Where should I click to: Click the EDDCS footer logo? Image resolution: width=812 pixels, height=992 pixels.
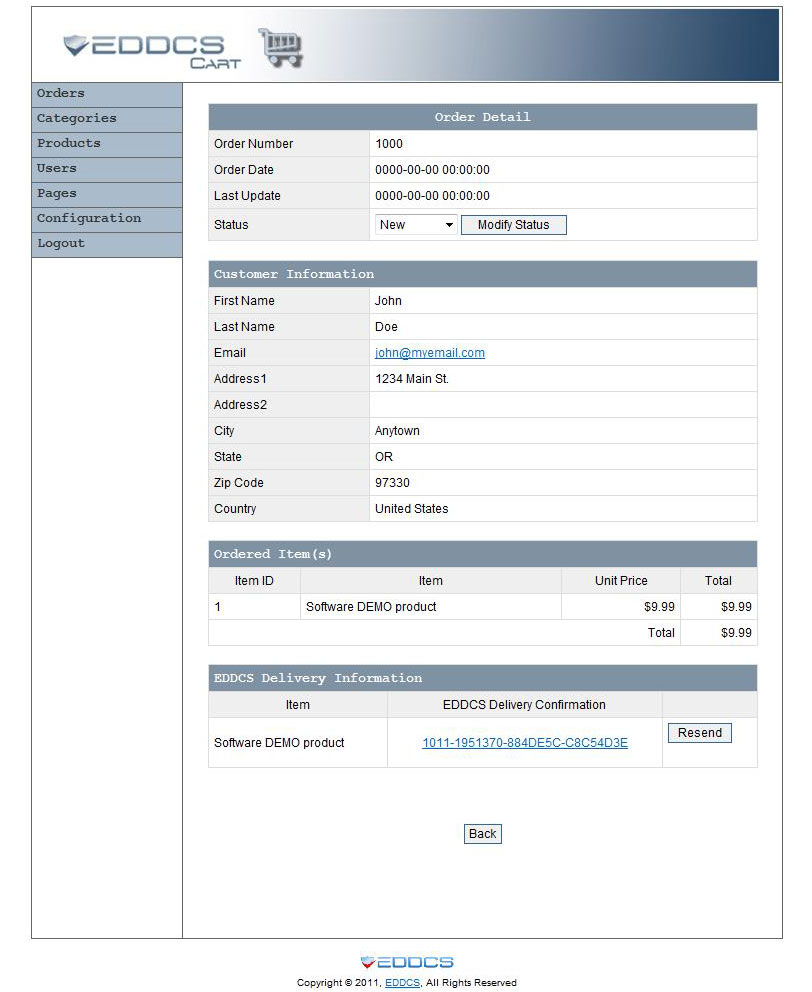coord(407,962)
